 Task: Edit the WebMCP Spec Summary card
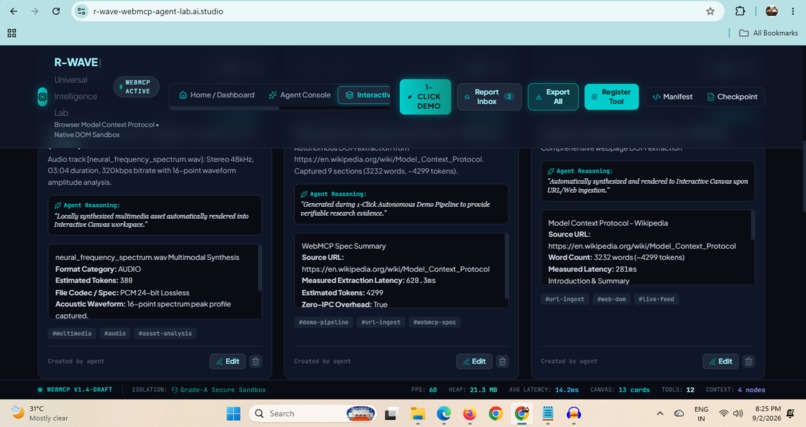tap(474, 361)
